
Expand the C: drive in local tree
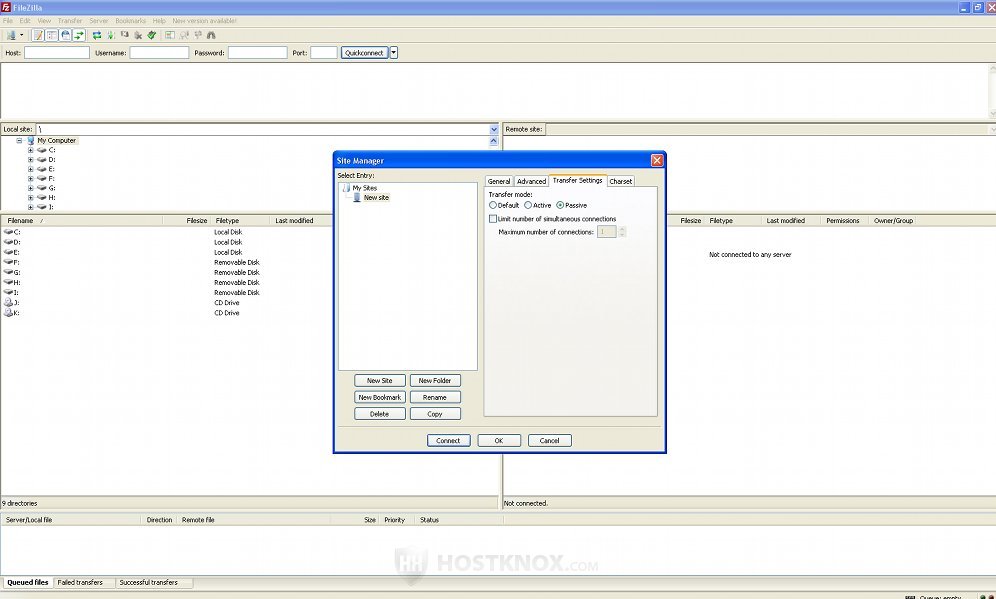[30, 150]
